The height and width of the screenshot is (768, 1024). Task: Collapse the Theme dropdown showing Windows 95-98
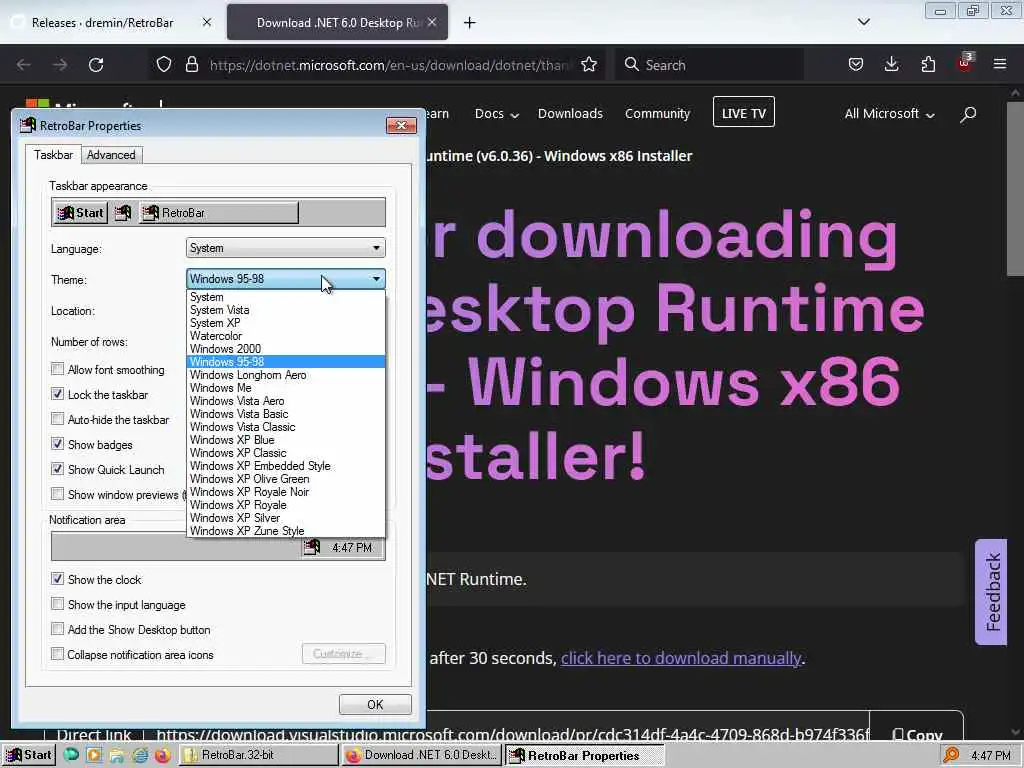285,279
